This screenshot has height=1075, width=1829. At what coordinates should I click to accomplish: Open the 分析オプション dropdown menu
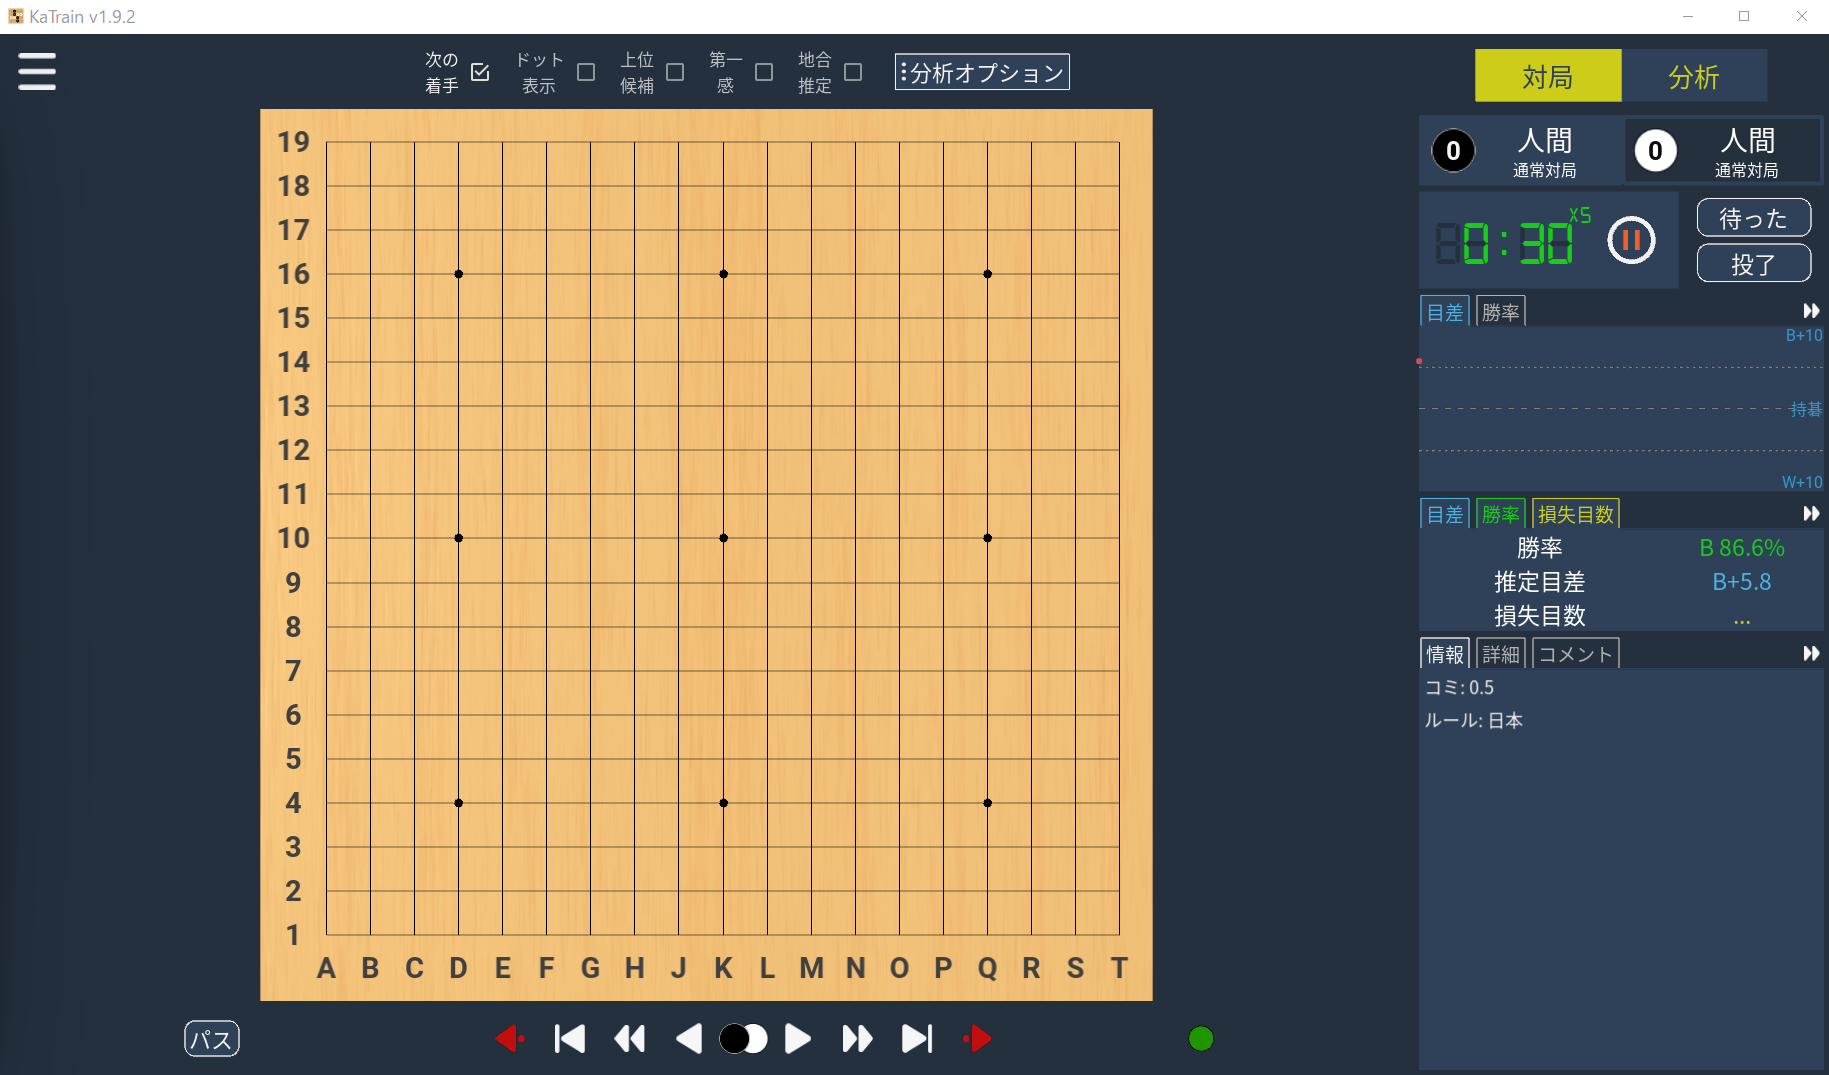(981, 72)
